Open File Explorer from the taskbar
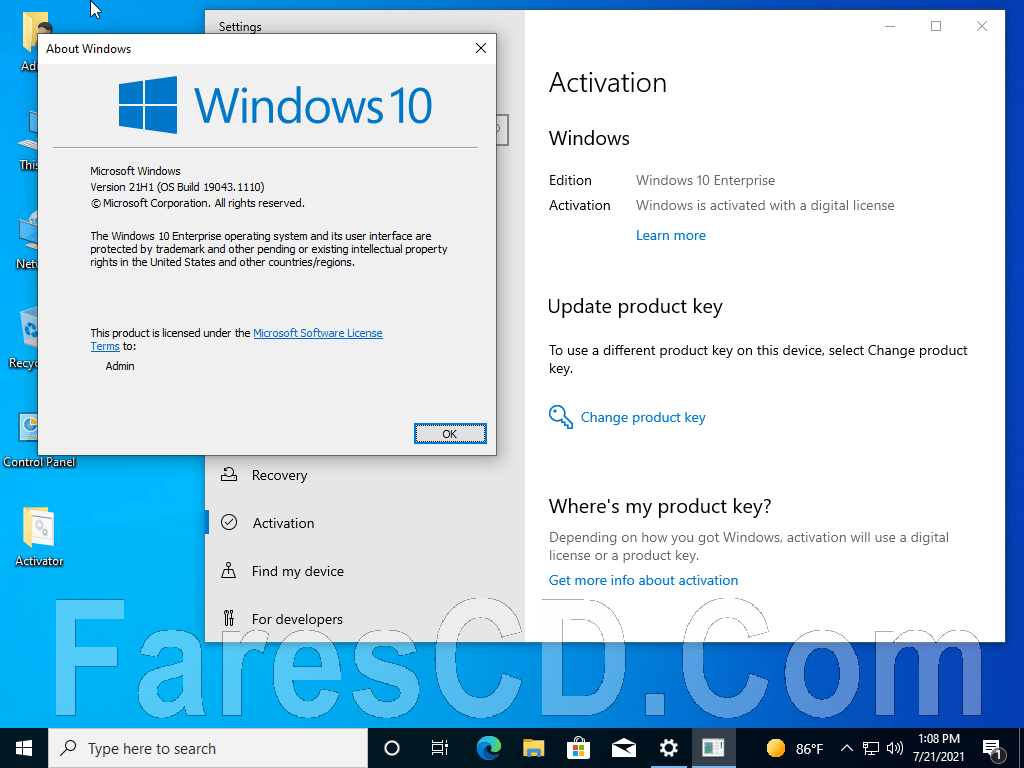1024x768 pixels. point(534,748)
